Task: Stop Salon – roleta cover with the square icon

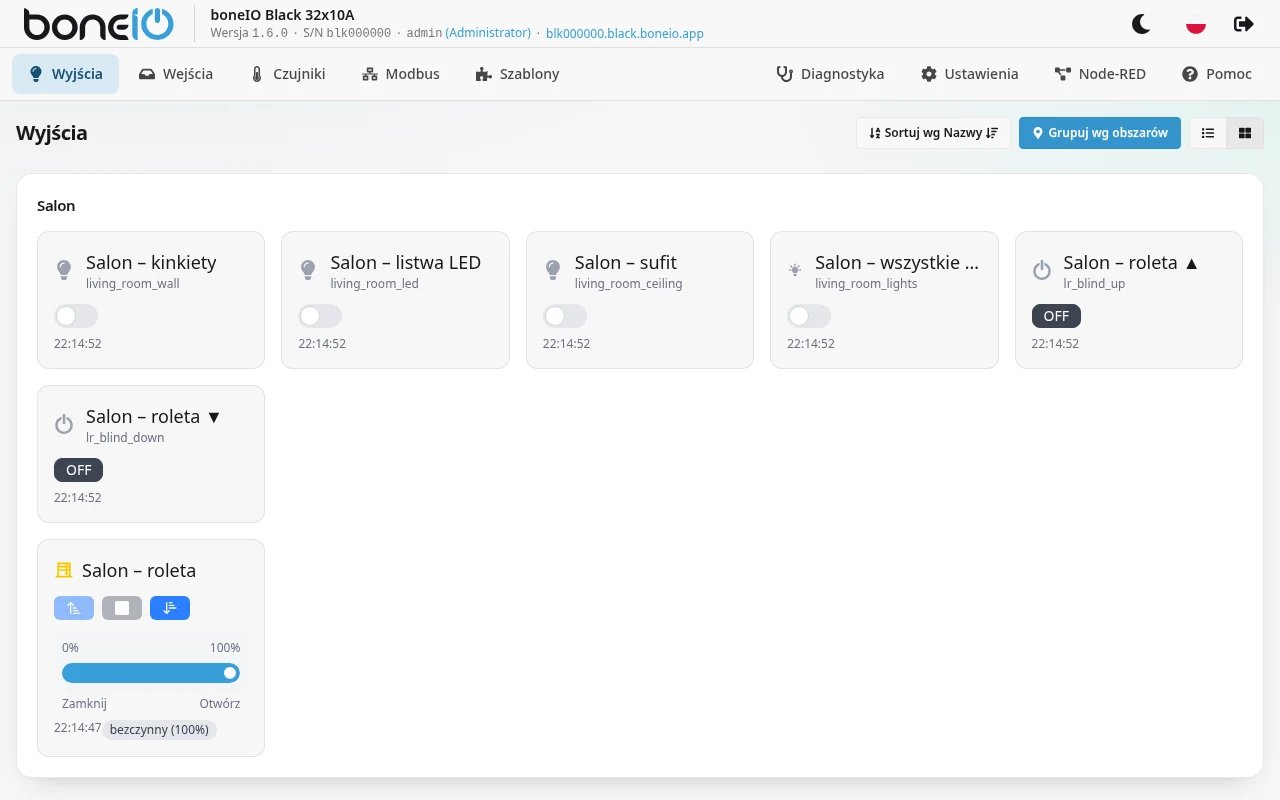Action: coord(122,608)
